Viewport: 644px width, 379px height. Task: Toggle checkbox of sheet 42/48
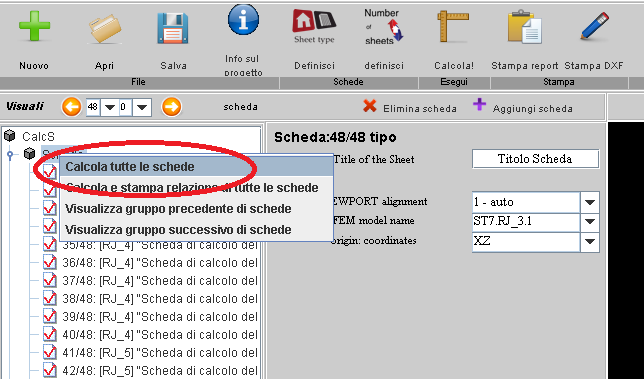[50, 370]
